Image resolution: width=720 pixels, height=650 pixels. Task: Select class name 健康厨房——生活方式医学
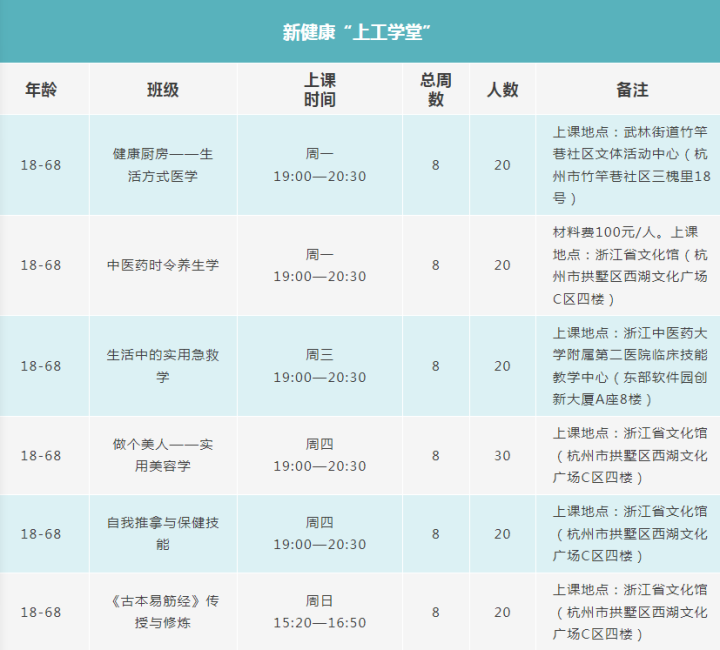pos(163,165)
